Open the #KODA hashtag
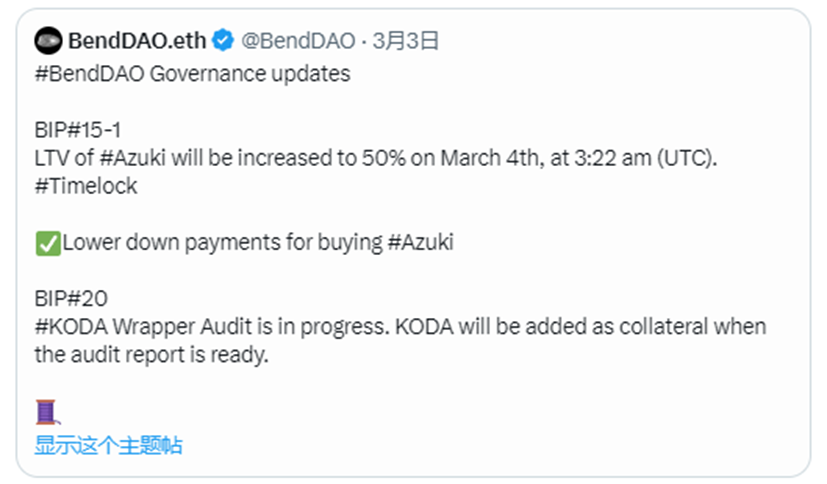Screen dimensions: 827x484 [x=71, y=326]
